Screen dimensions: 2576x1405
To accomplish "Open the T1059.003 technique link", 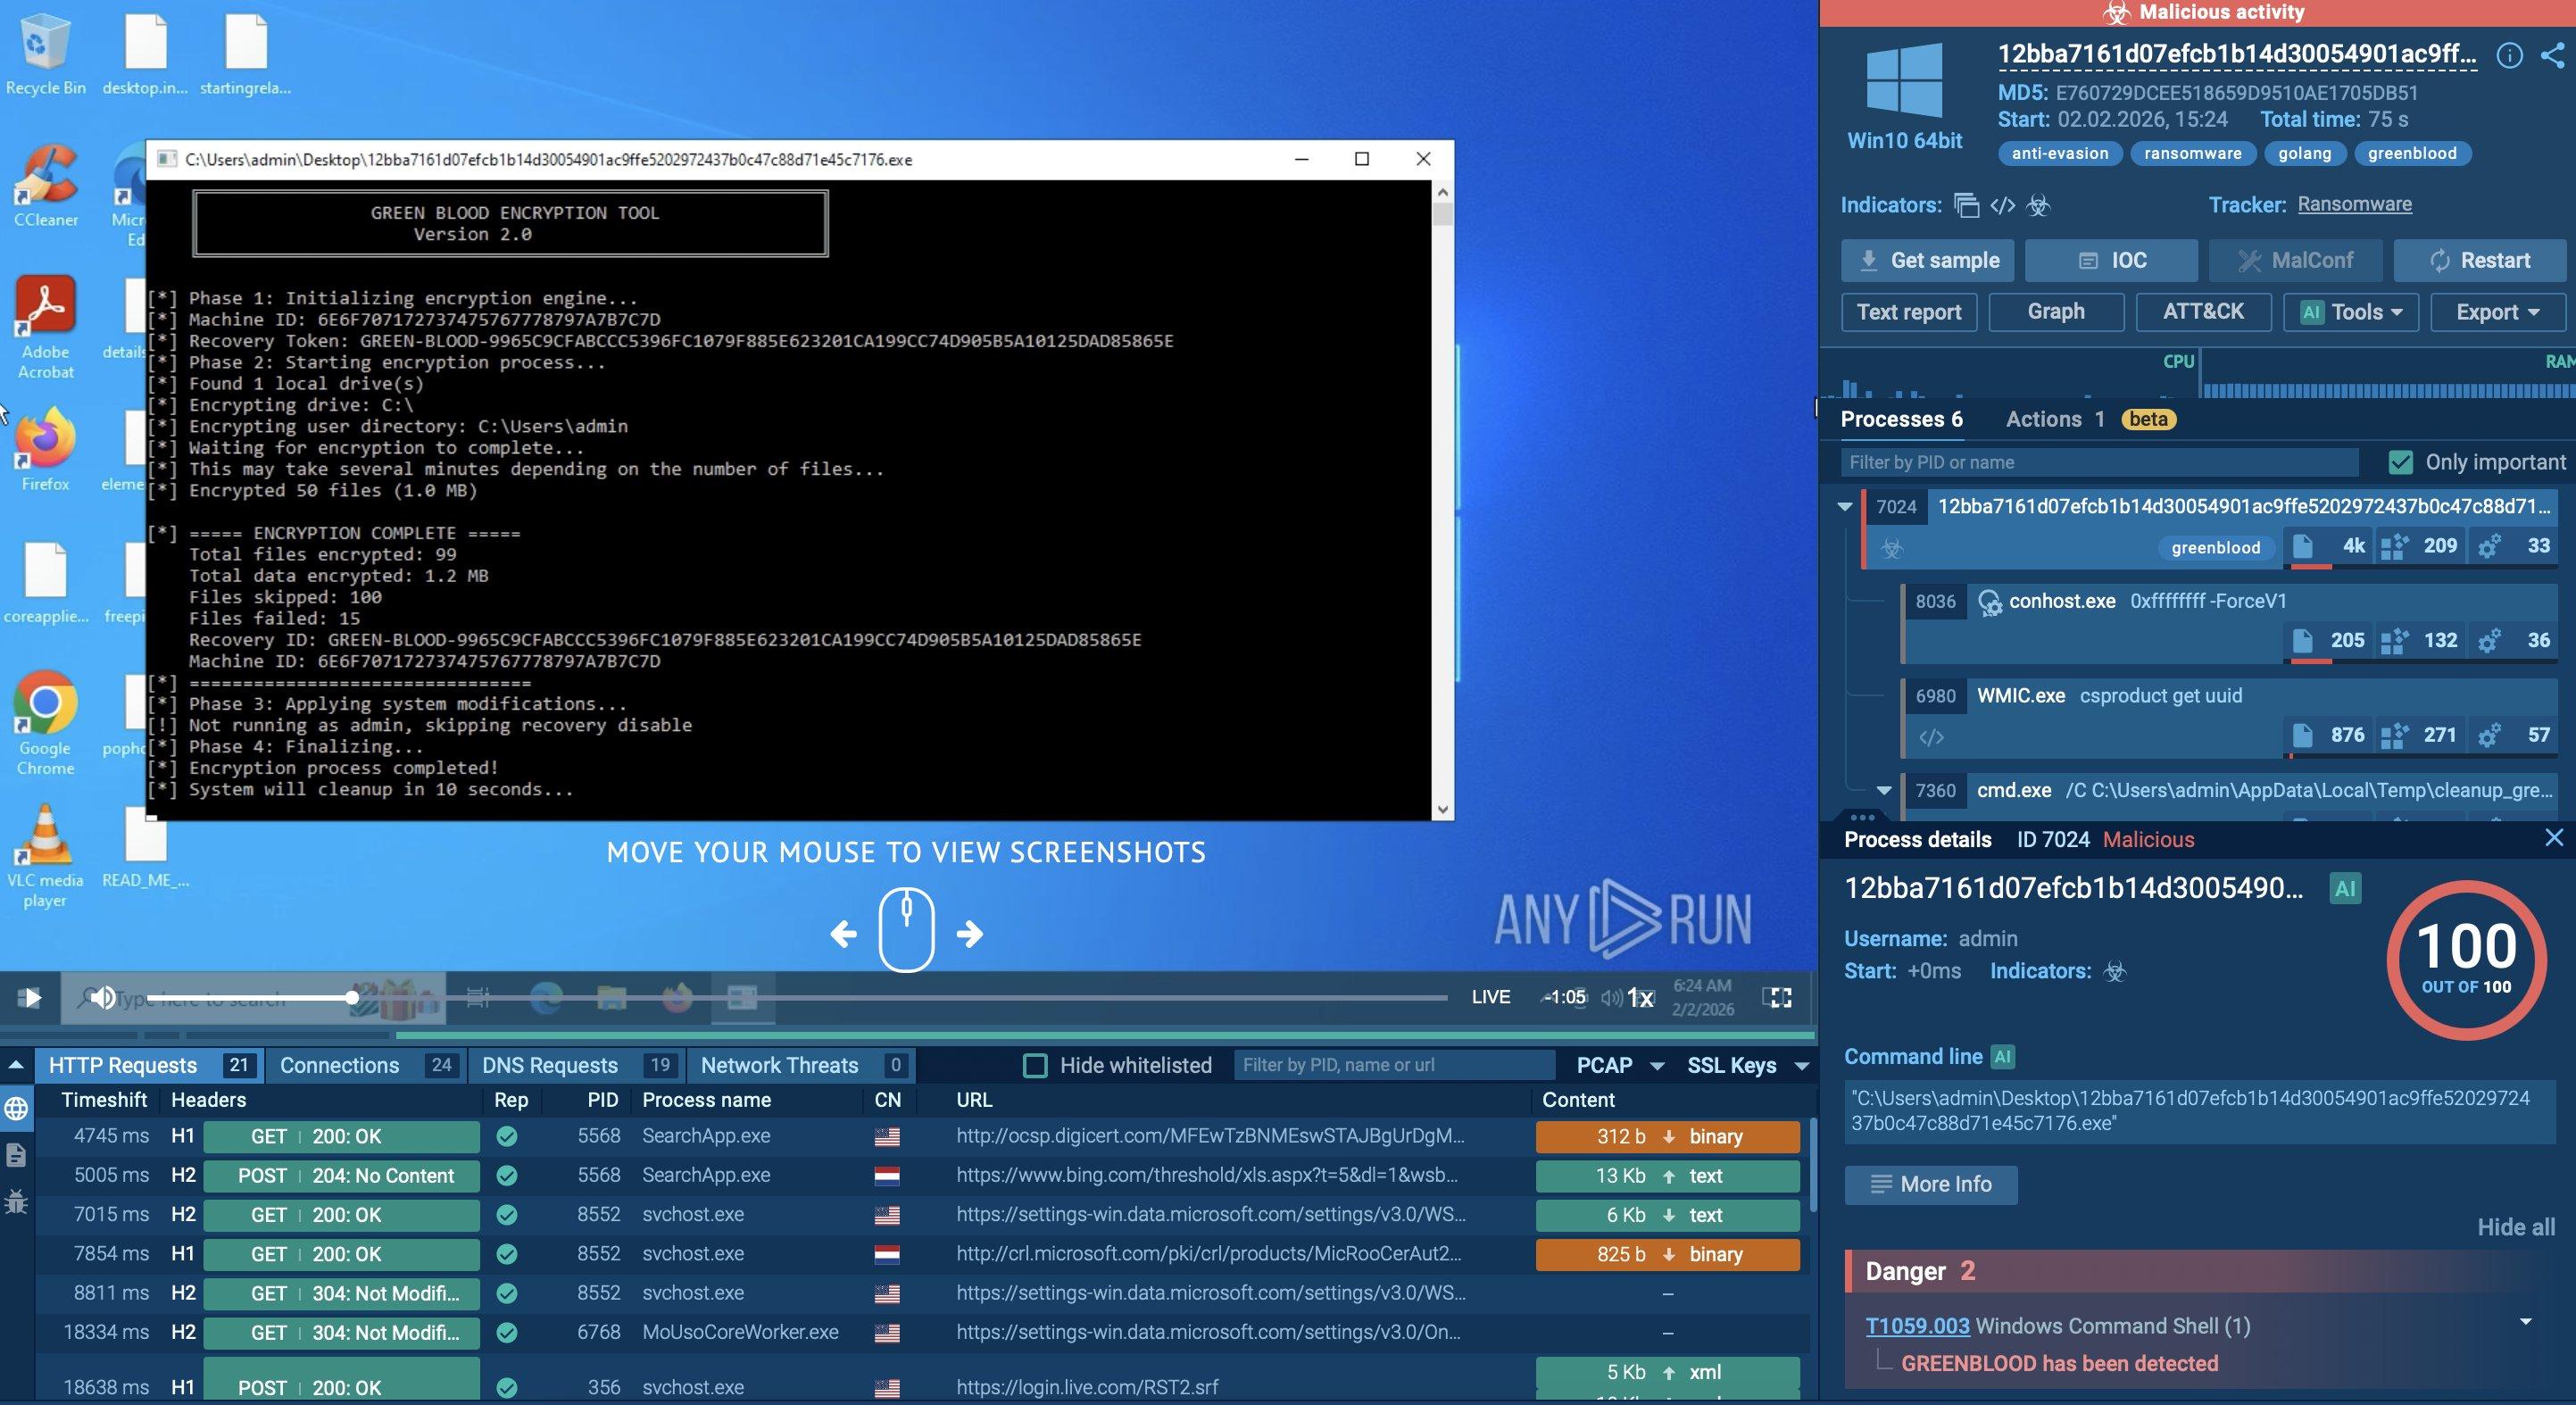I will [x=1917, y=1326].
